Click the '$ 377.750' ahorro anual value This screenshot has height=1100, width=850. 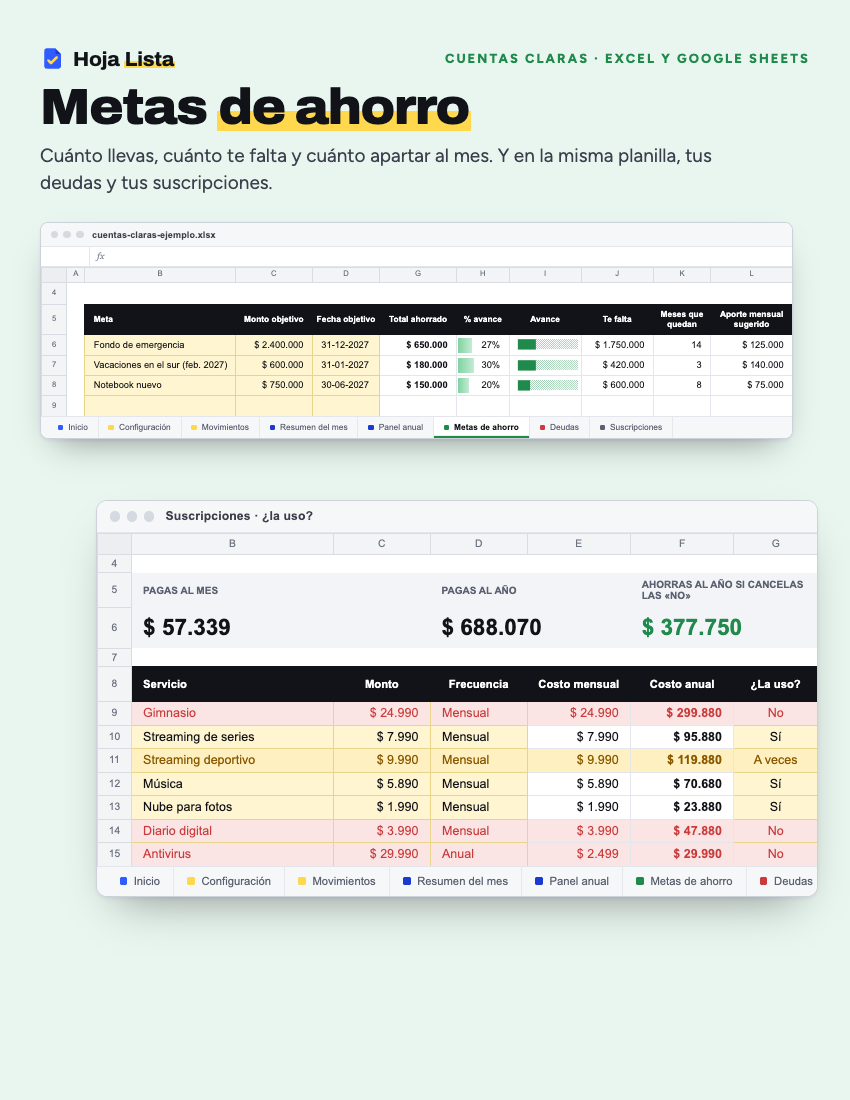click(x=692, y=627)
